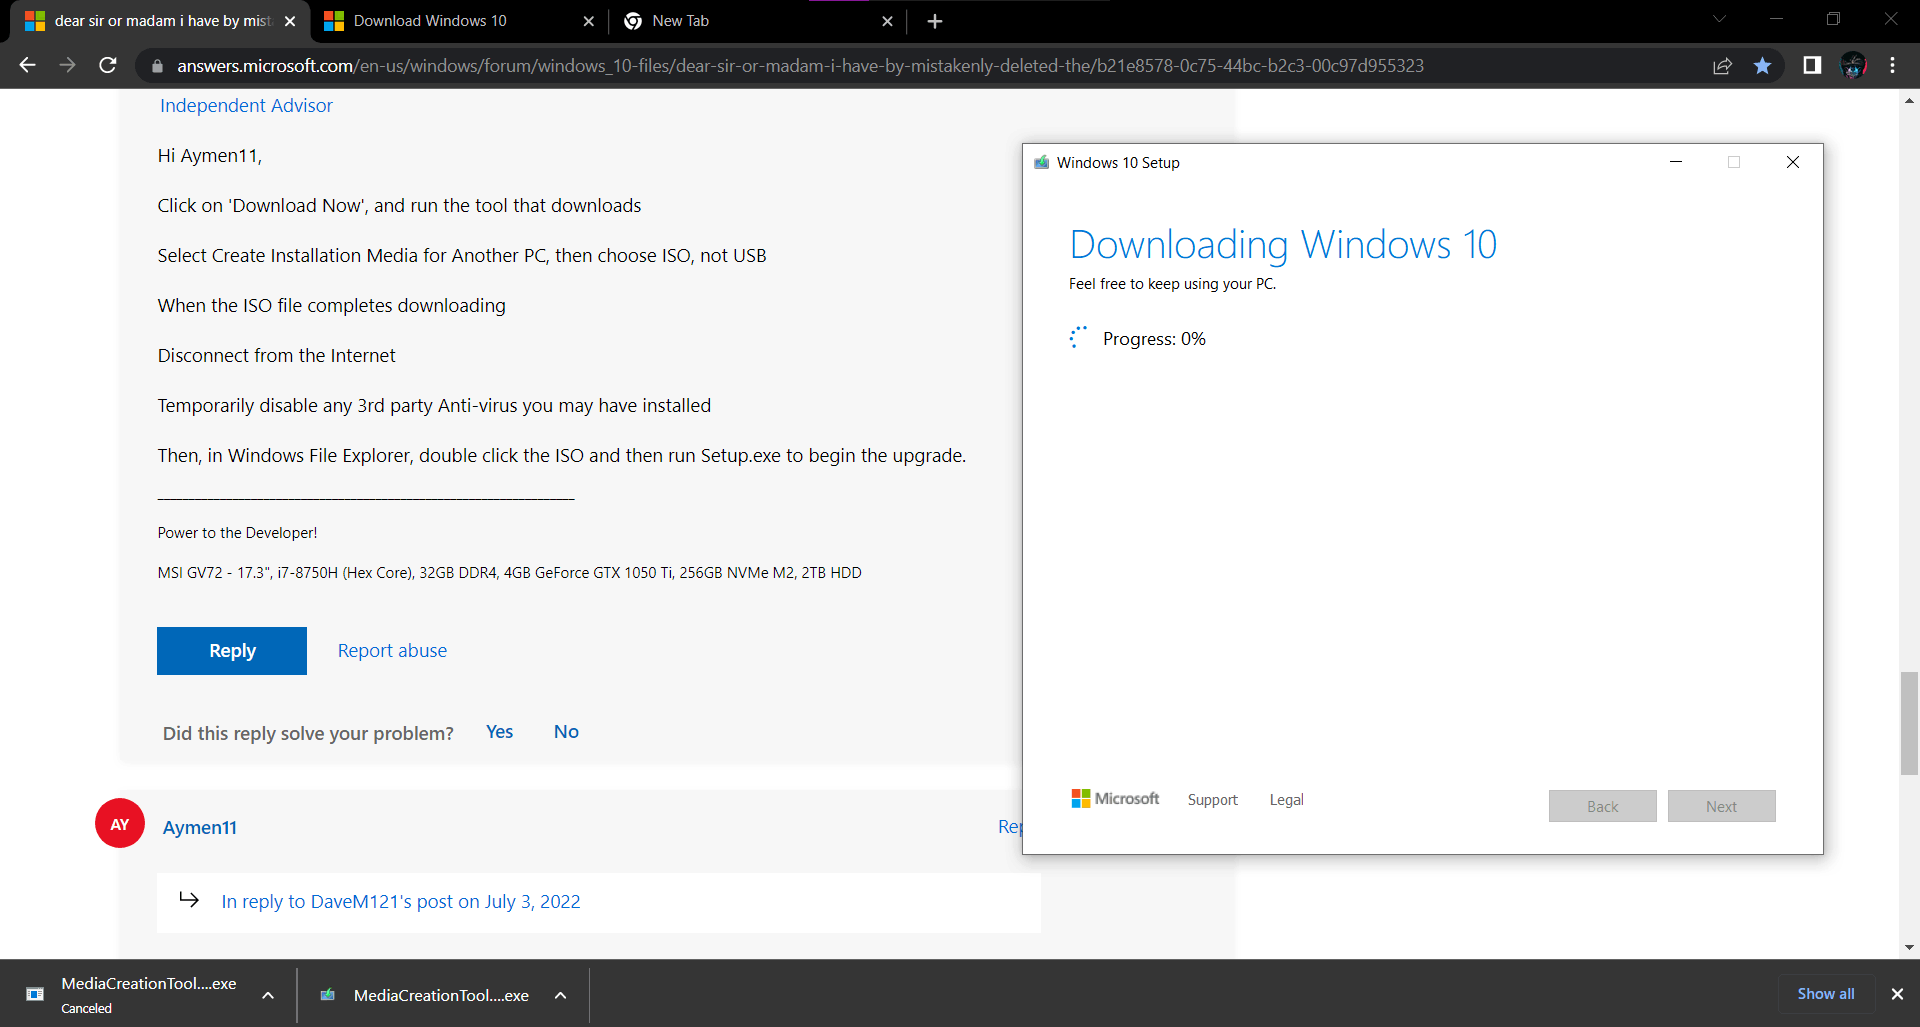Click the Microsoft logo in Setup
This screenshot has width=1920, height=1027.
pyautogui.click(x=1115, y=798)
